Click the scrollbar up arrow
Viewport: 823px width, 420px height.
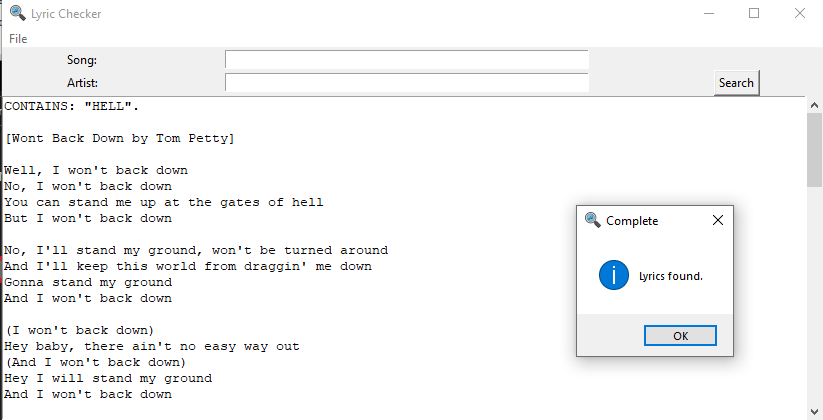coord(814,105)
